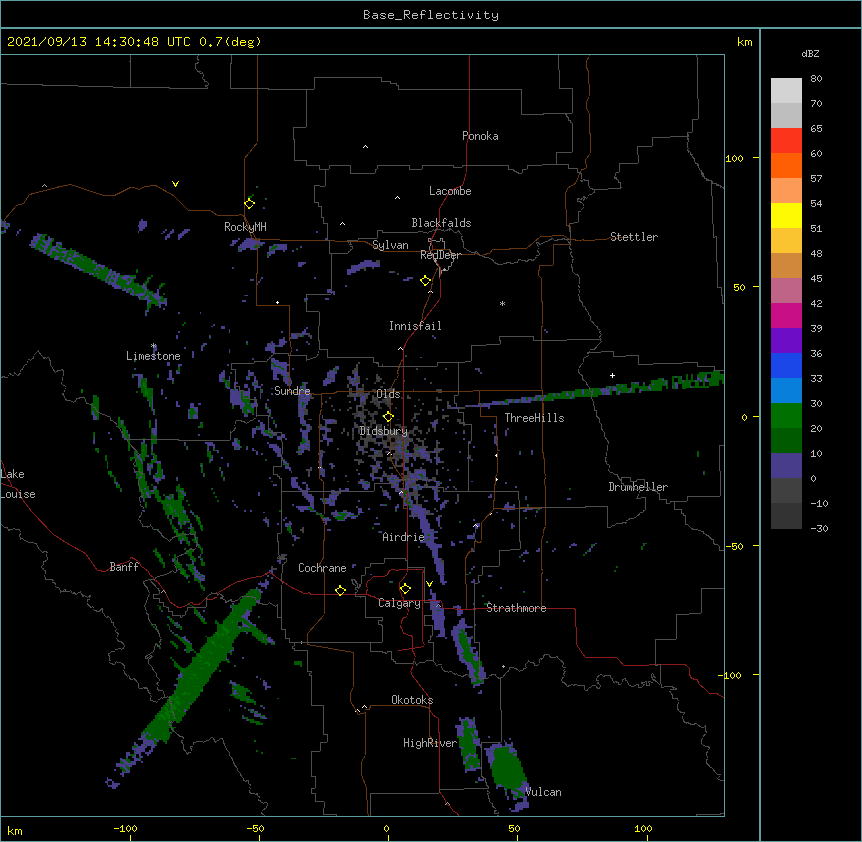The image size is (862, 842).
Task: Pick the green swatch between 30 and 20
Action: [x=786, y=416]
